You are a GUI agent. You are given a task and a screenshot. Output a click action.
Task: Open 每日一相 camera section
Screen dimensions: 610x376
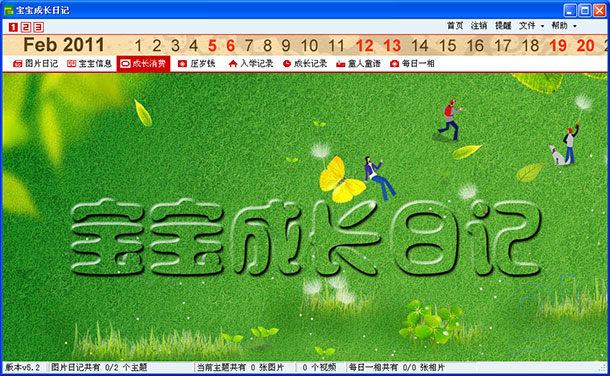pos(412,63)
